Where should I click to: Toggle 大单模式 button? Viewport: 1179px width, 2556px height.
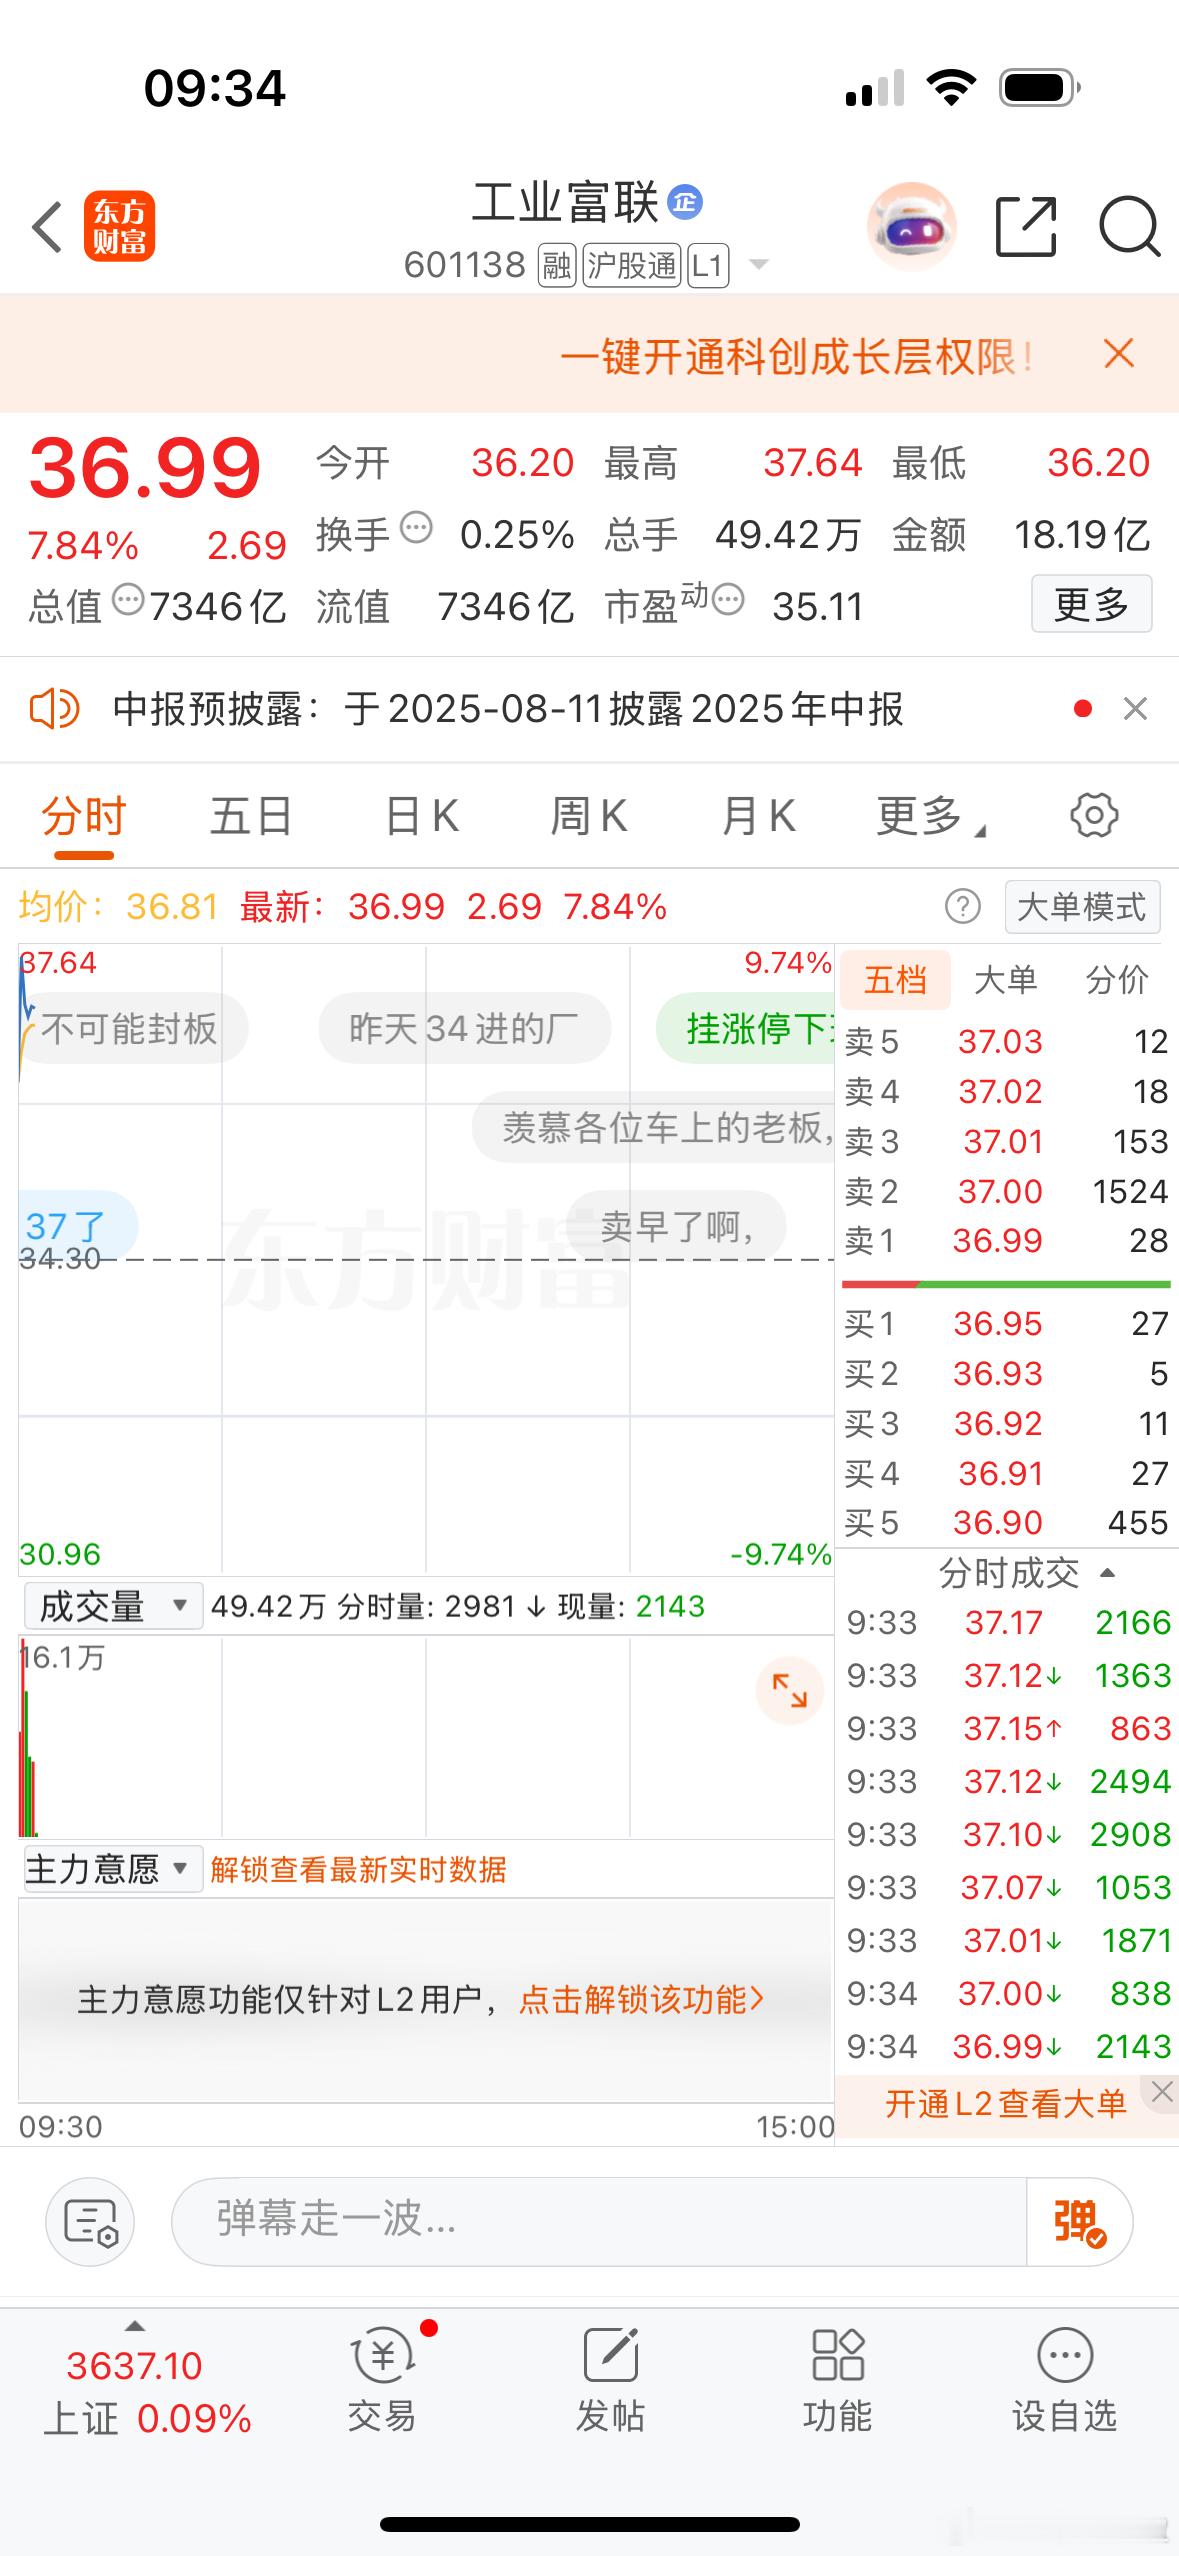(1081, 907)
